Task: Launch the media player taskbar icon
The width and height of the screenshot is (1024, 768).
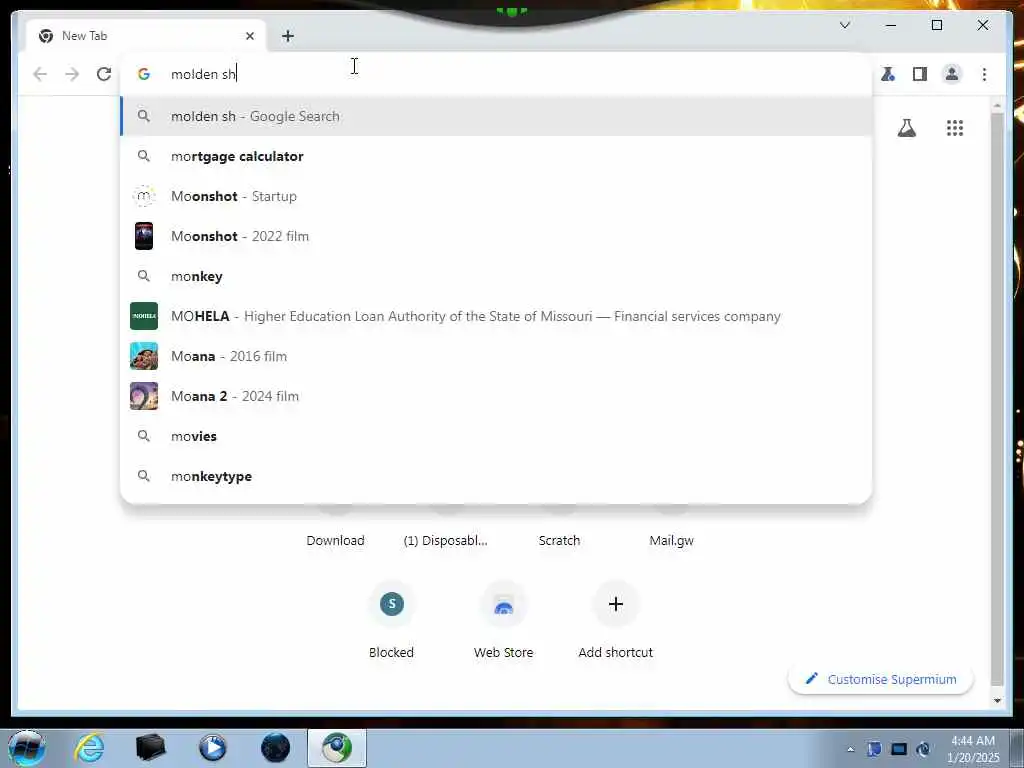Action: (213, 748)
